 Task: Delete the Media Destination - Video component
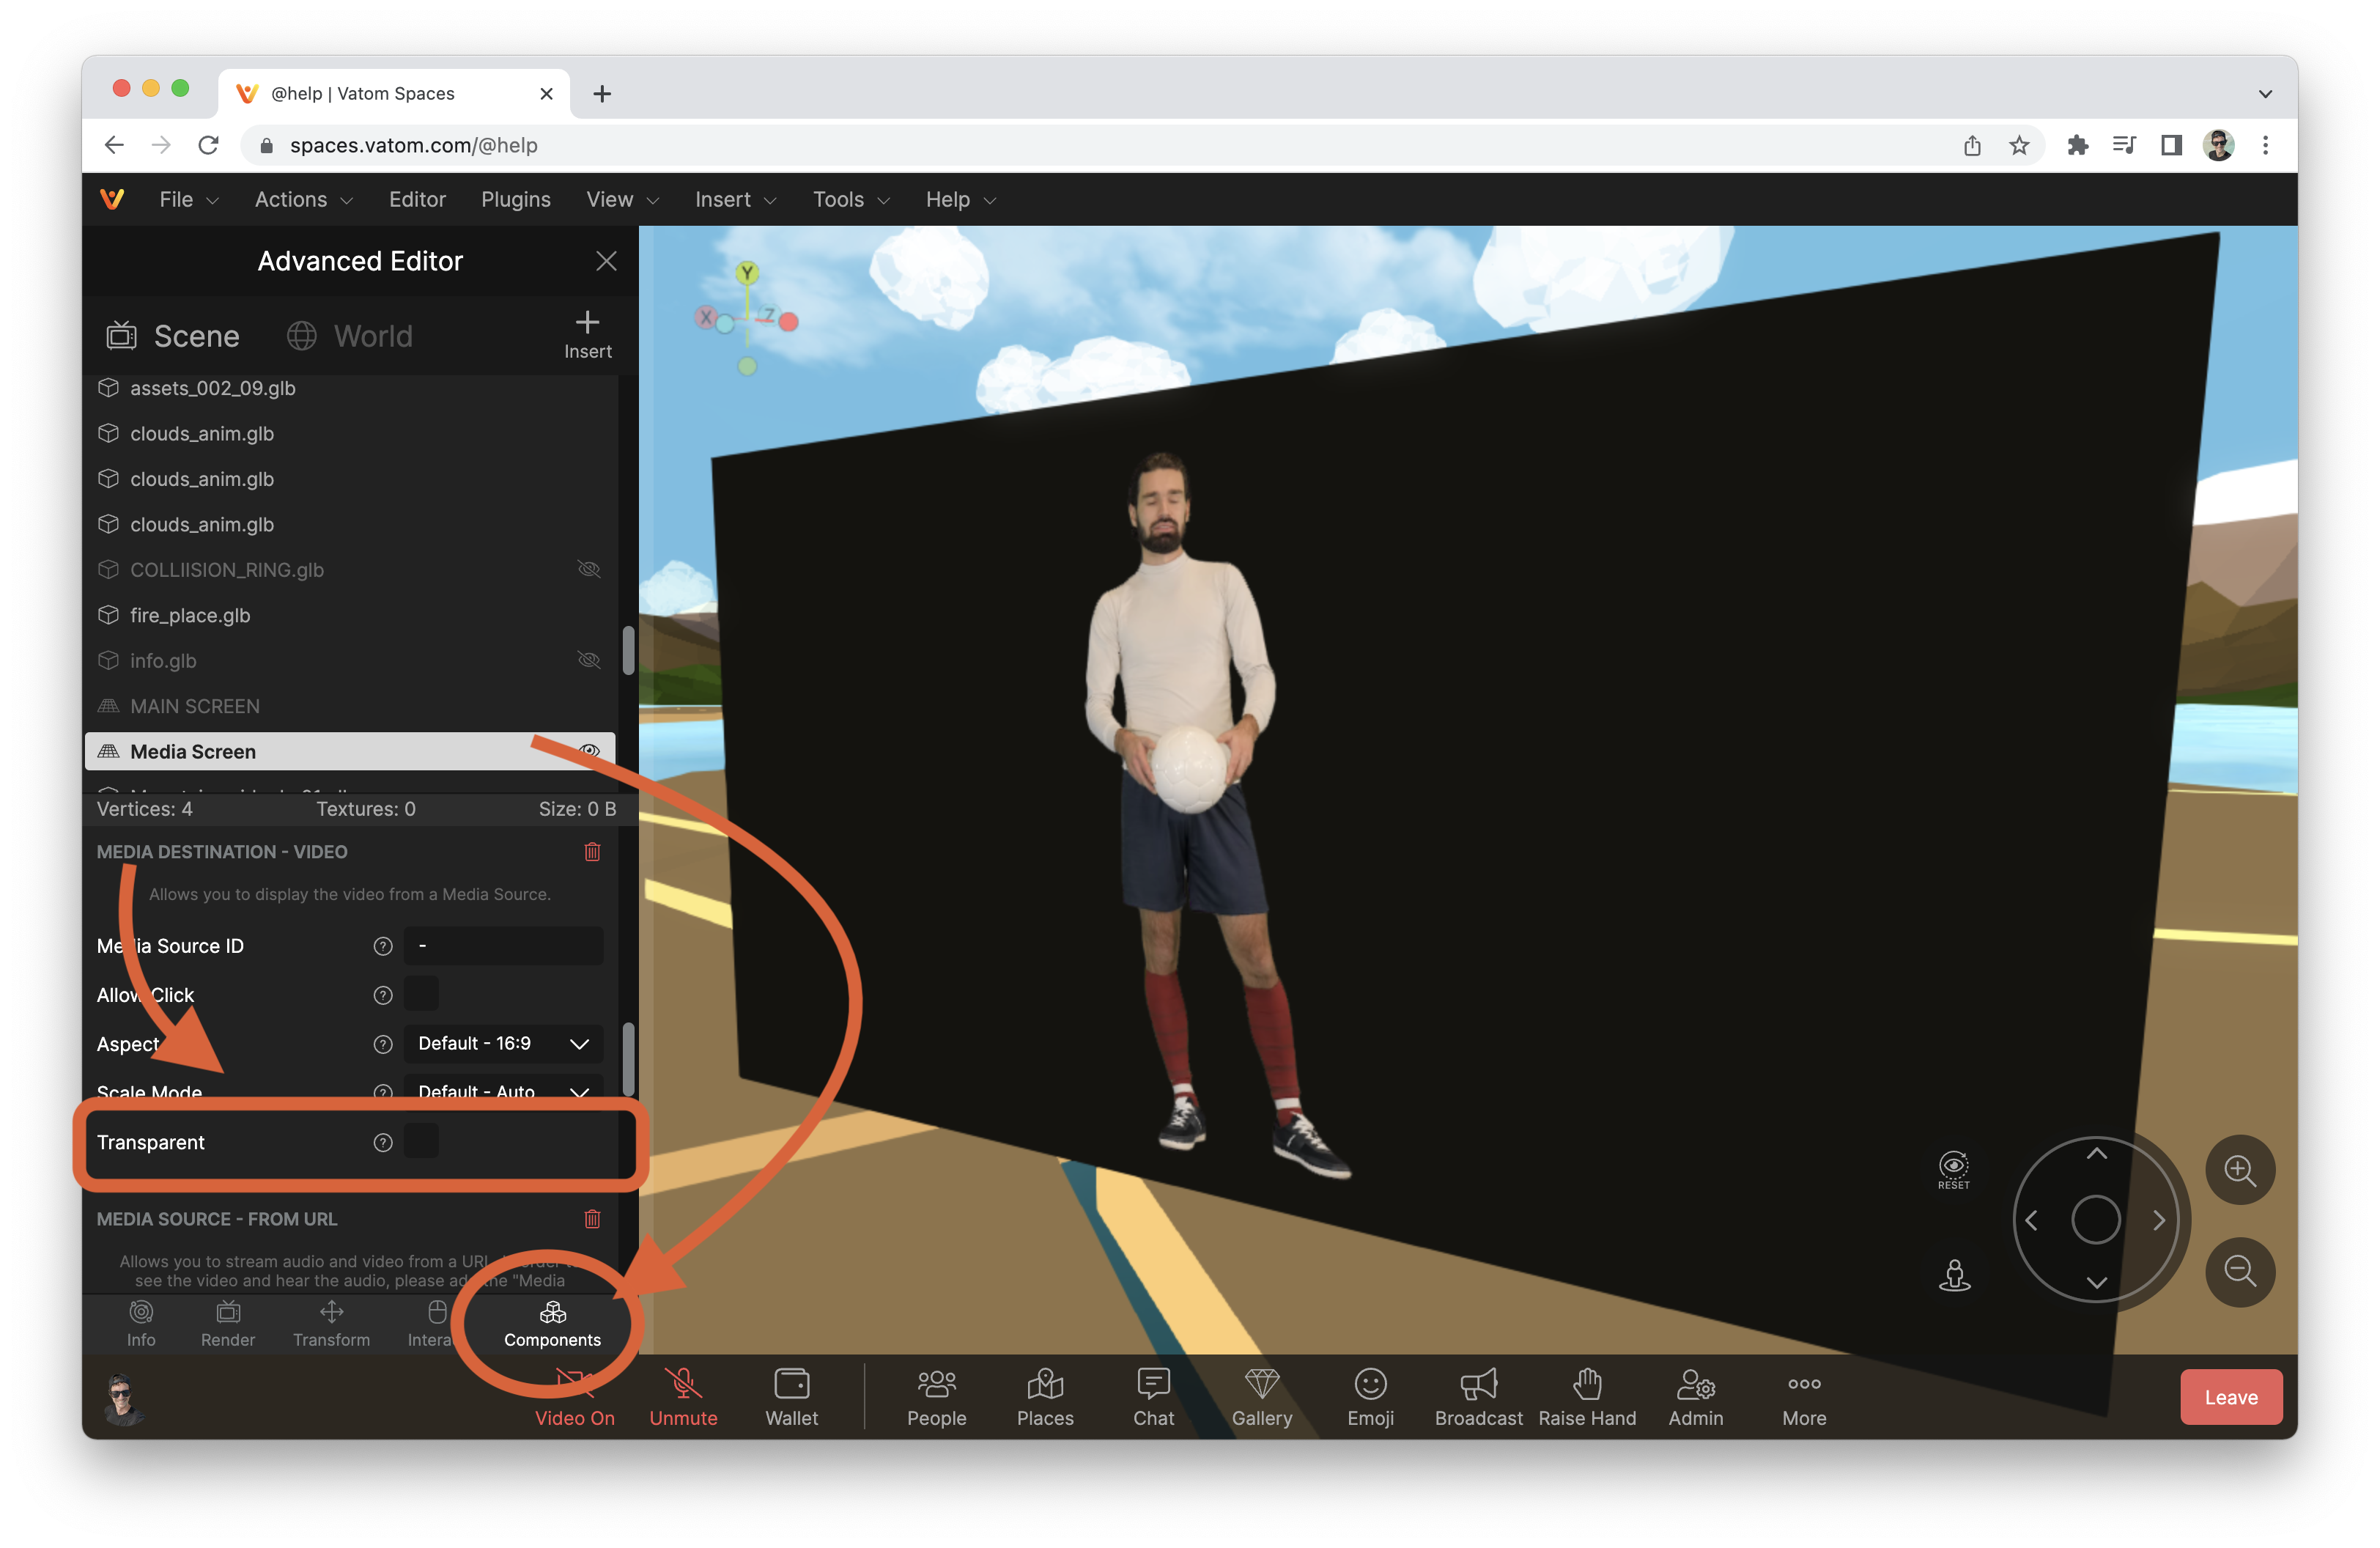592,852
